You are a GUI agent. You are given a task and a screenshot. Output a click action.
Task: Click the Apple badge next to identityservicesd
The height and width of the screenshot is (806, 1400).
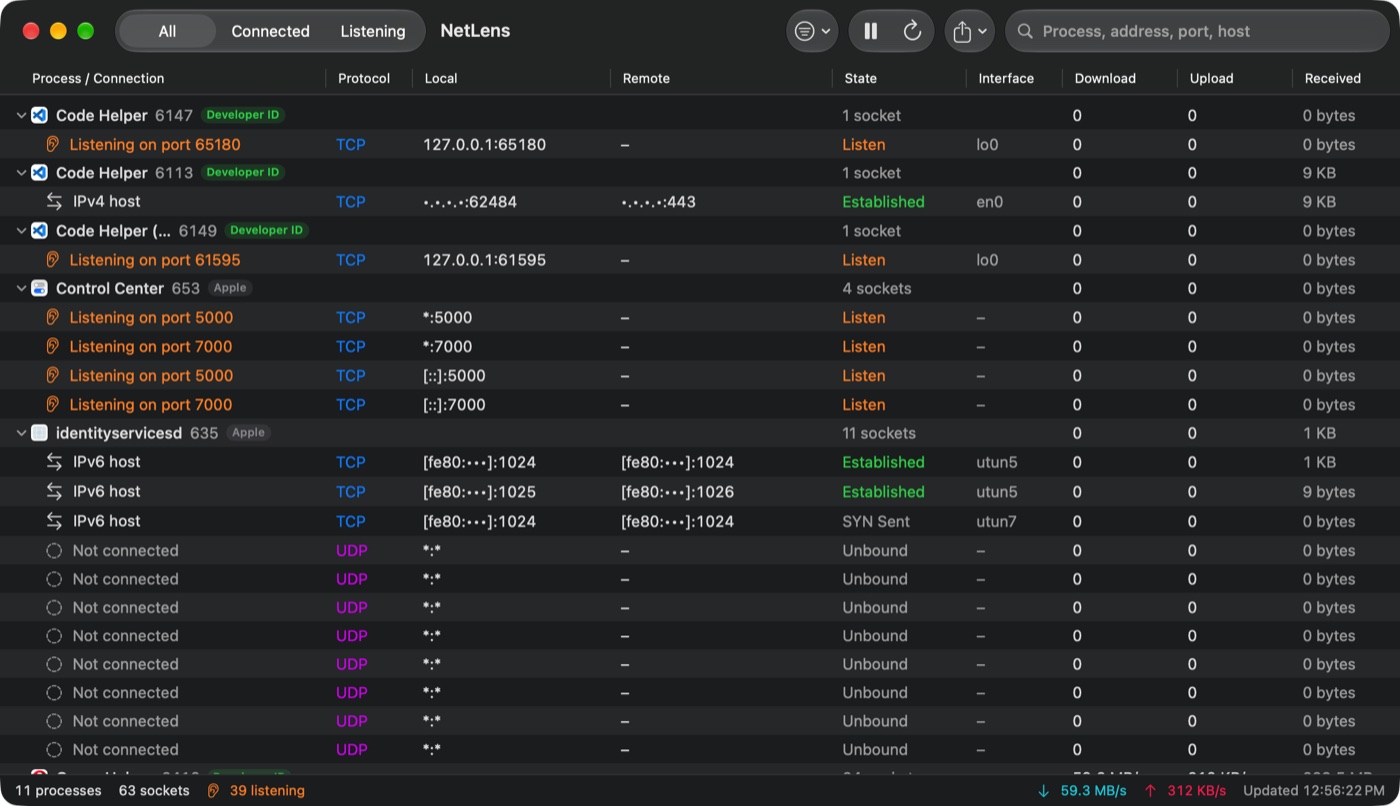248,433
